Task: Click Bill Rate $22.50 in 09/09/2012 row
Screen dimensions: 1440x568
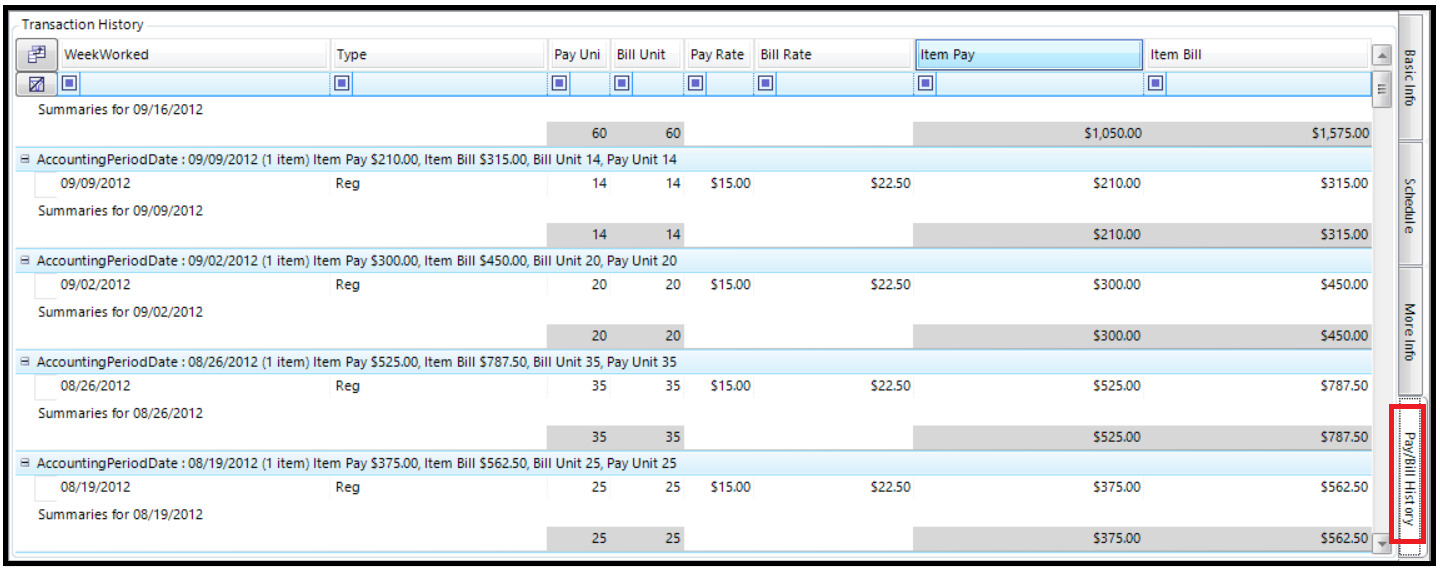Action: pos(890,184)
